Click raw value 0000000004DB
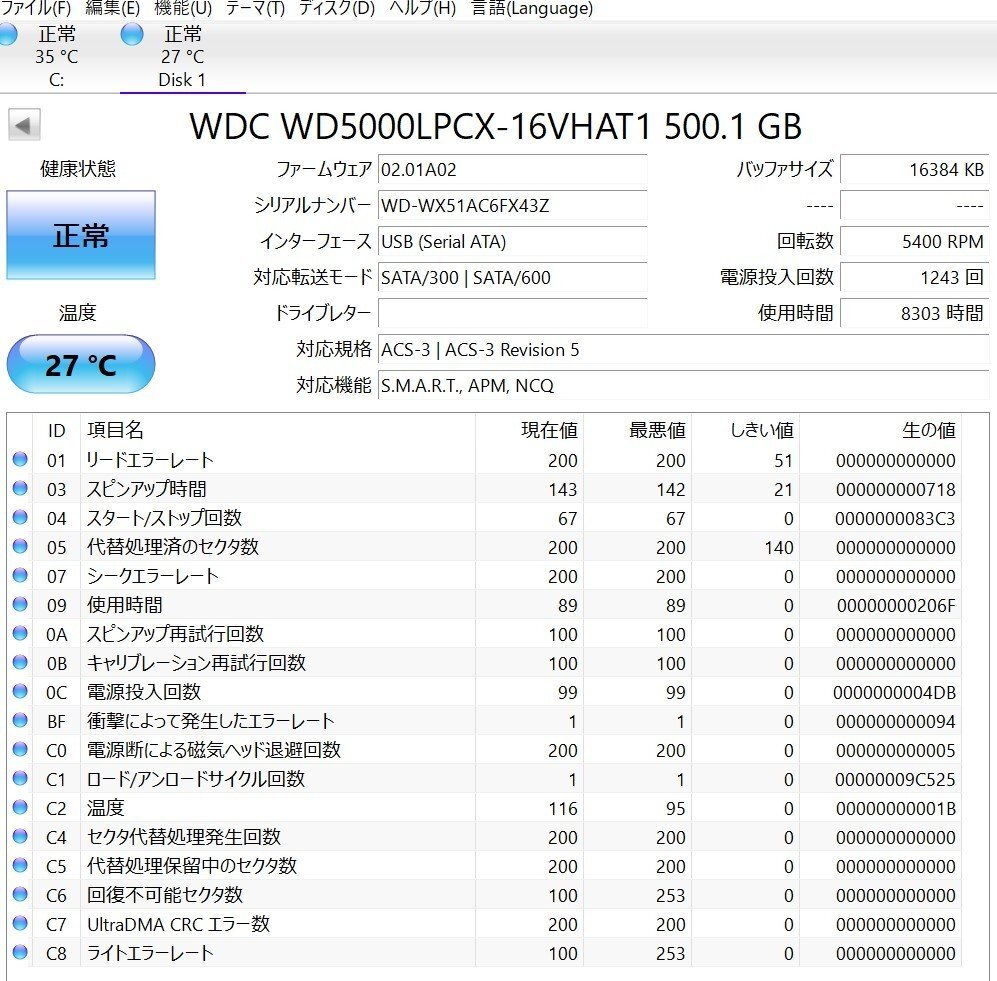 tap(895, 692)
